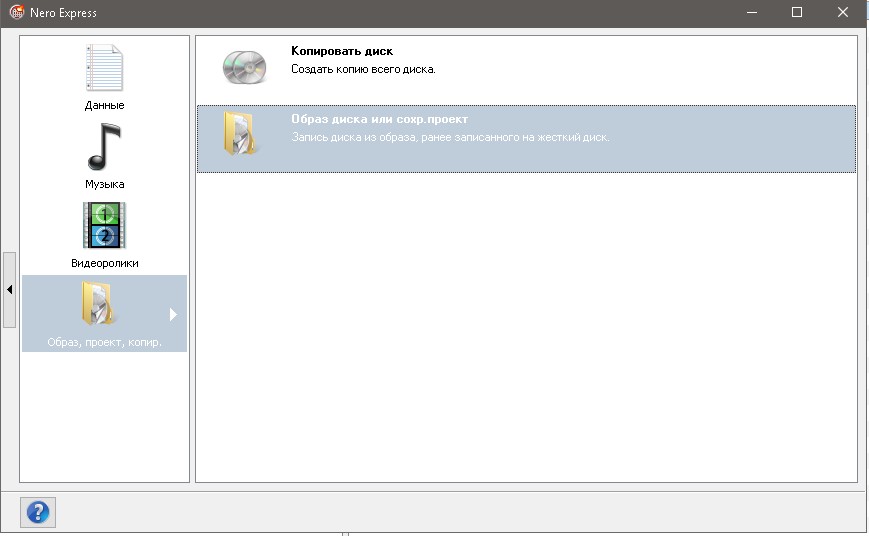Click the Nero Express title text
869x536 pixels.
pyautogui.click(x=63, y=13)
